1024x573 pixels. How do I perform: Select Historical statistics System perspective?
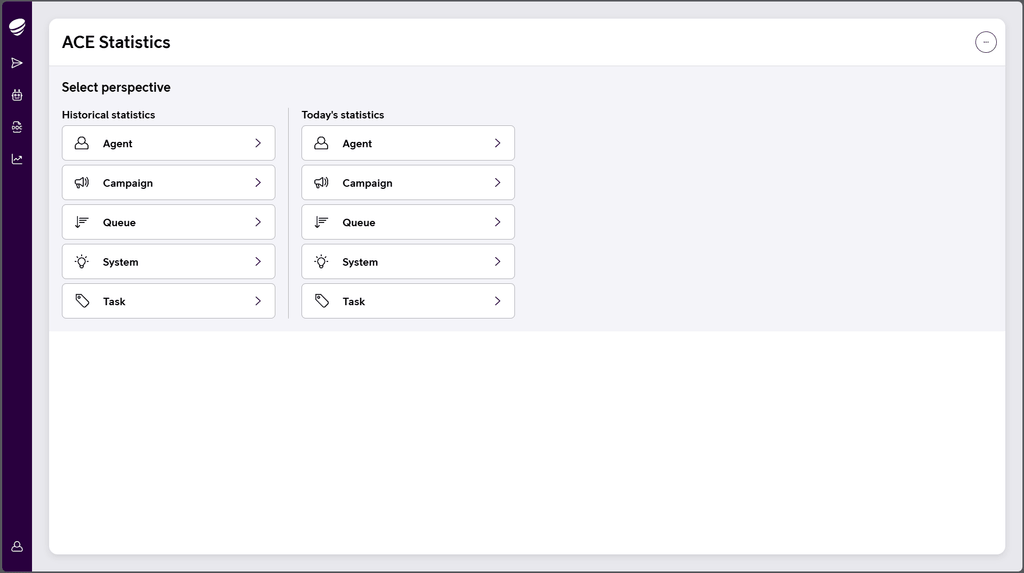tap(168, 261)
